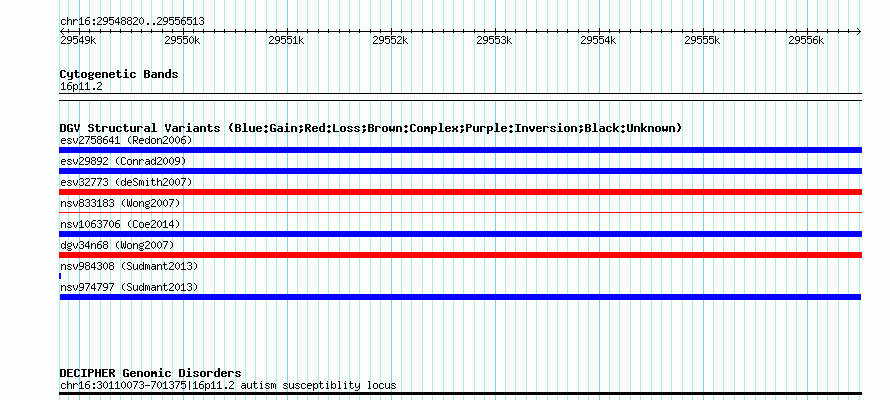Click the 29550k ruler tick label

tap(182, 40)
